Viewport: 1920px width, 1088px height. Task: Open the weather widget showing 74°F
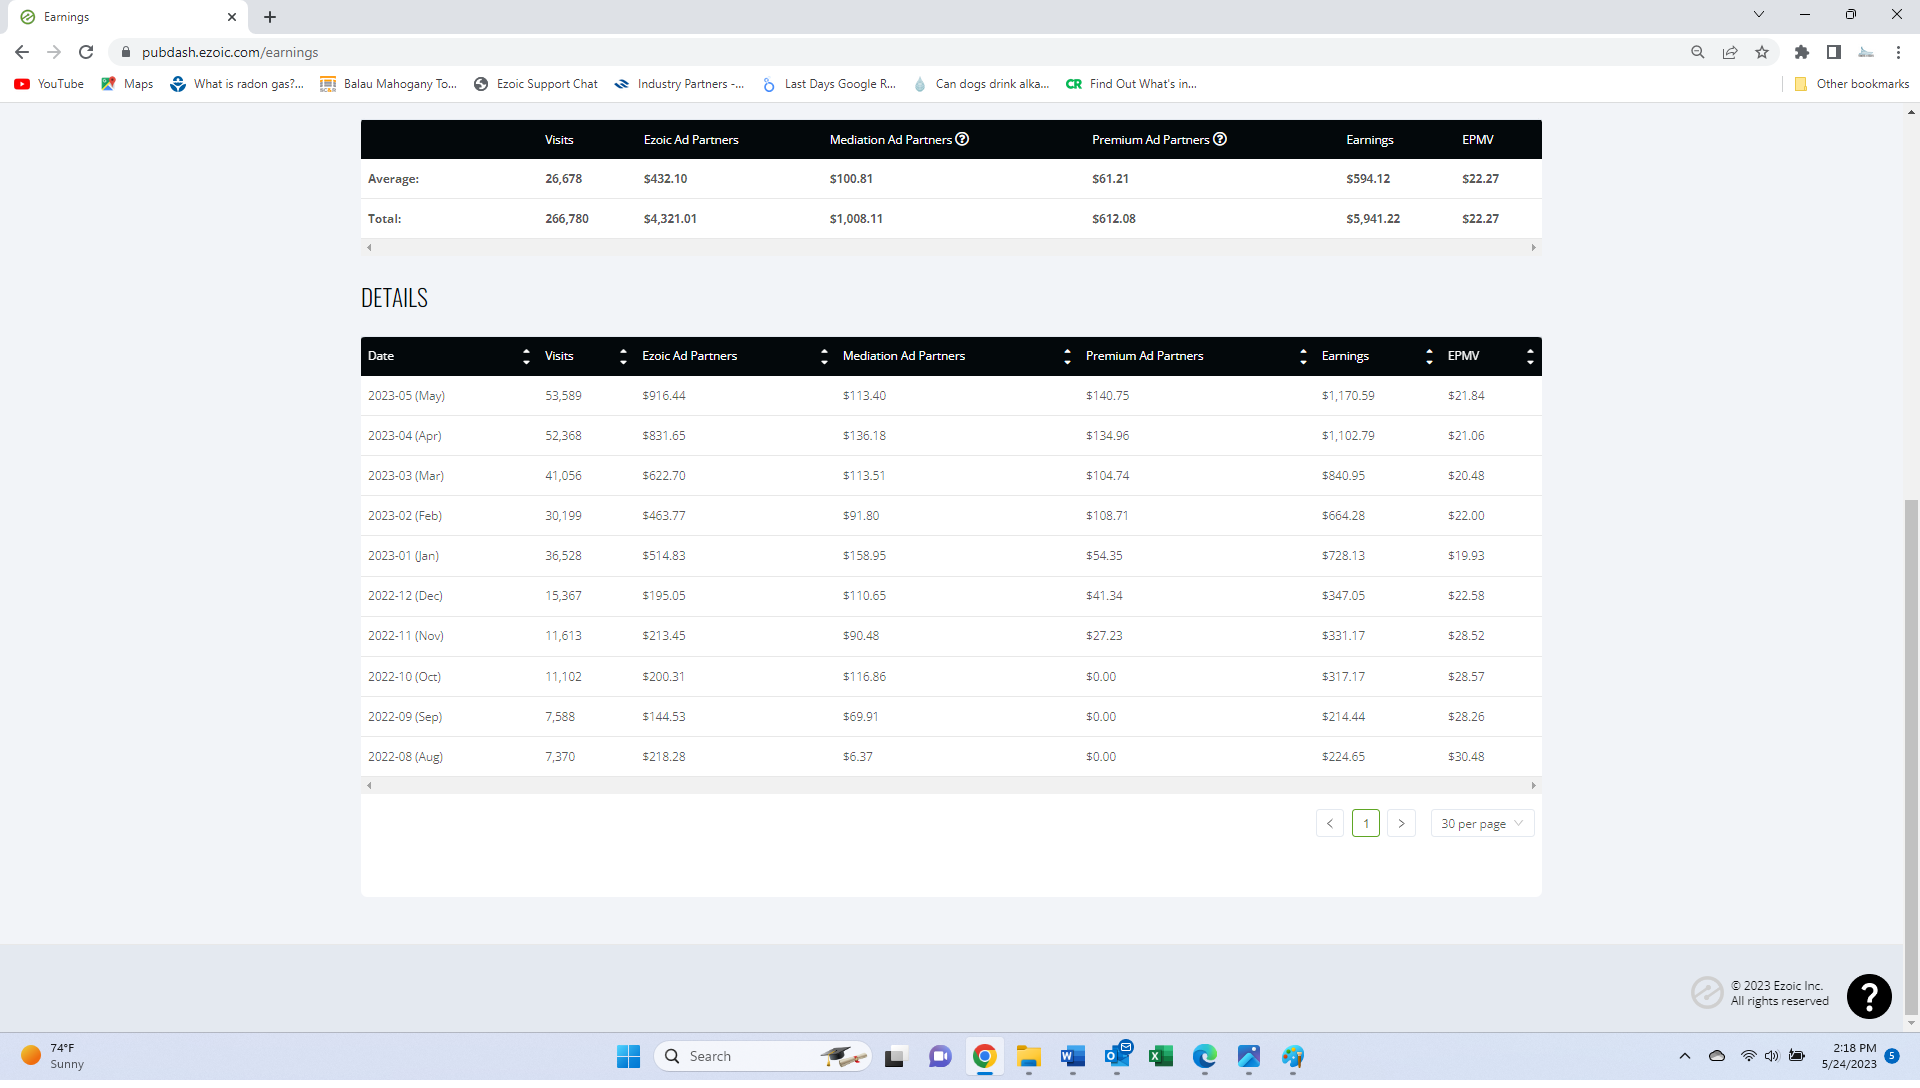tap(52, 1057)
